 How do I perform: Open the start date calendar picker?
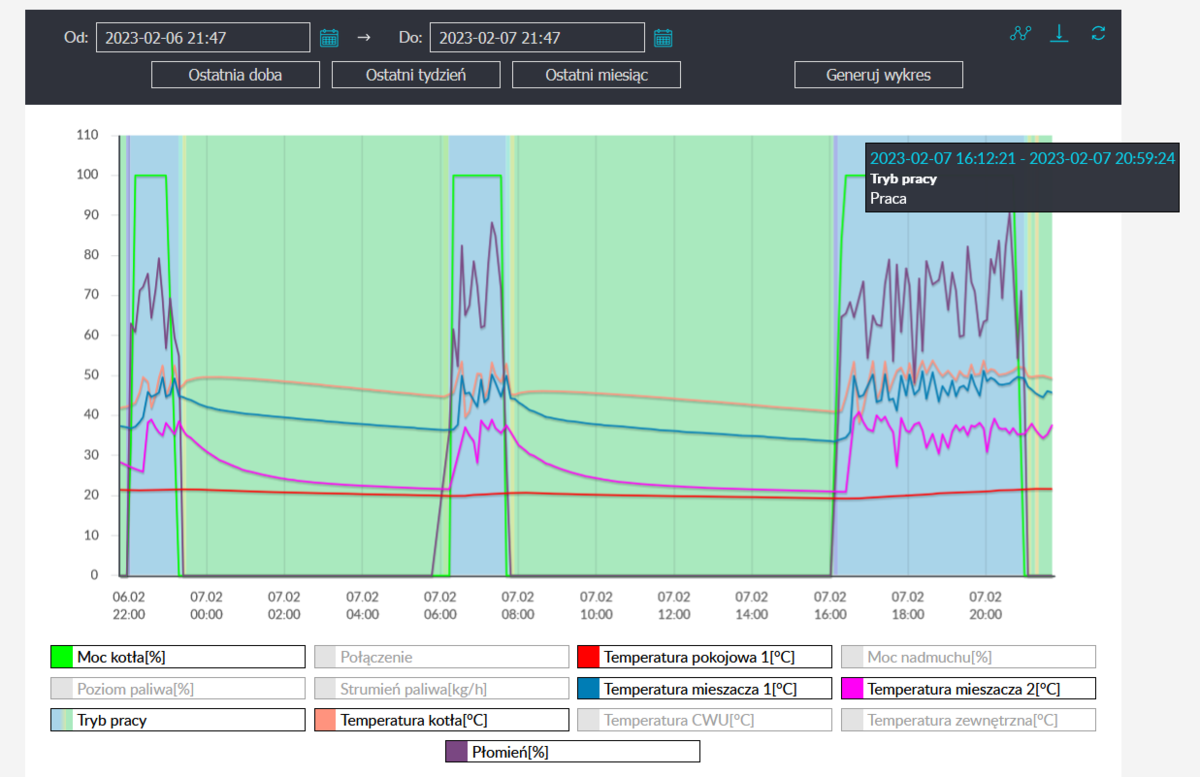pyautogui.click(x=329, y=38)
